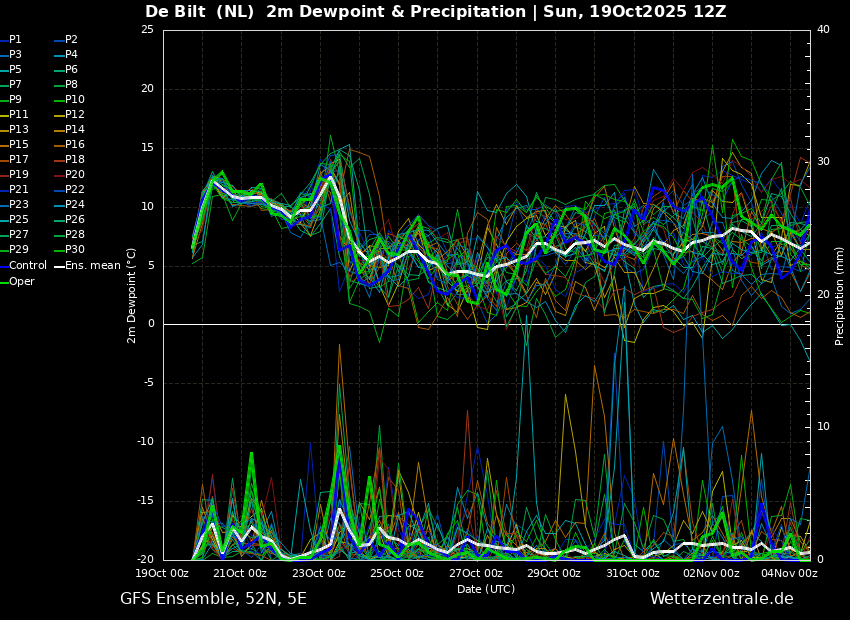Click the 04Nov 00z date tick
This screenshot has height=620, width=850.
(x=790, y=573)
